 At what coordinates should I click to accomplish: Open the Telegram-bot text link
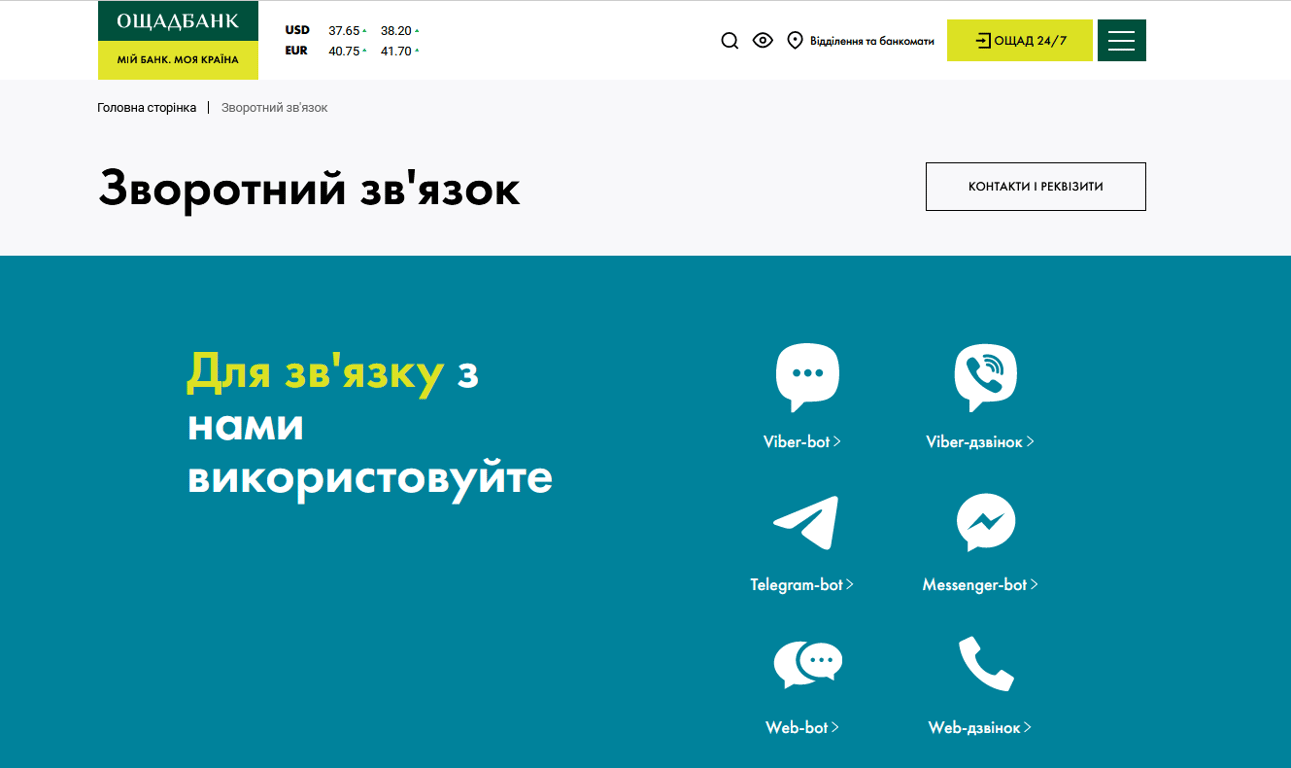[801, 585]
